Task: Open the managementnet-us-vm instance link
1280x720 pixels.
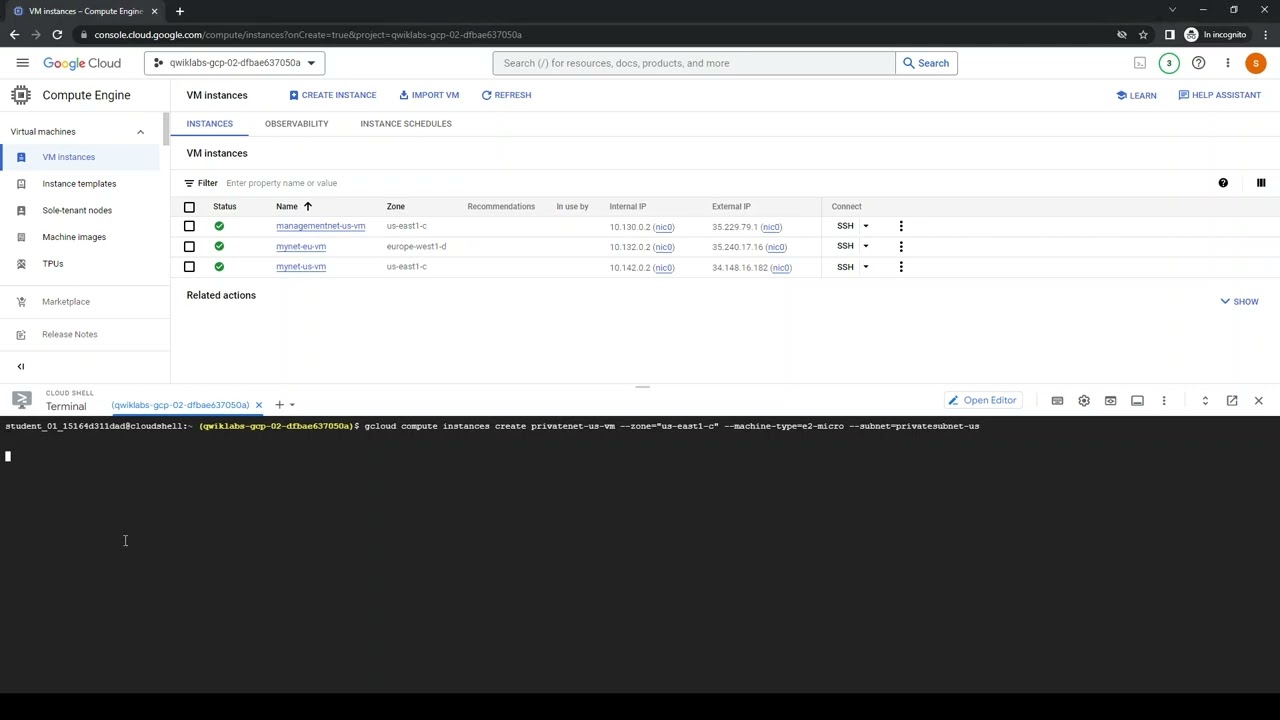Action: [320, 226]
